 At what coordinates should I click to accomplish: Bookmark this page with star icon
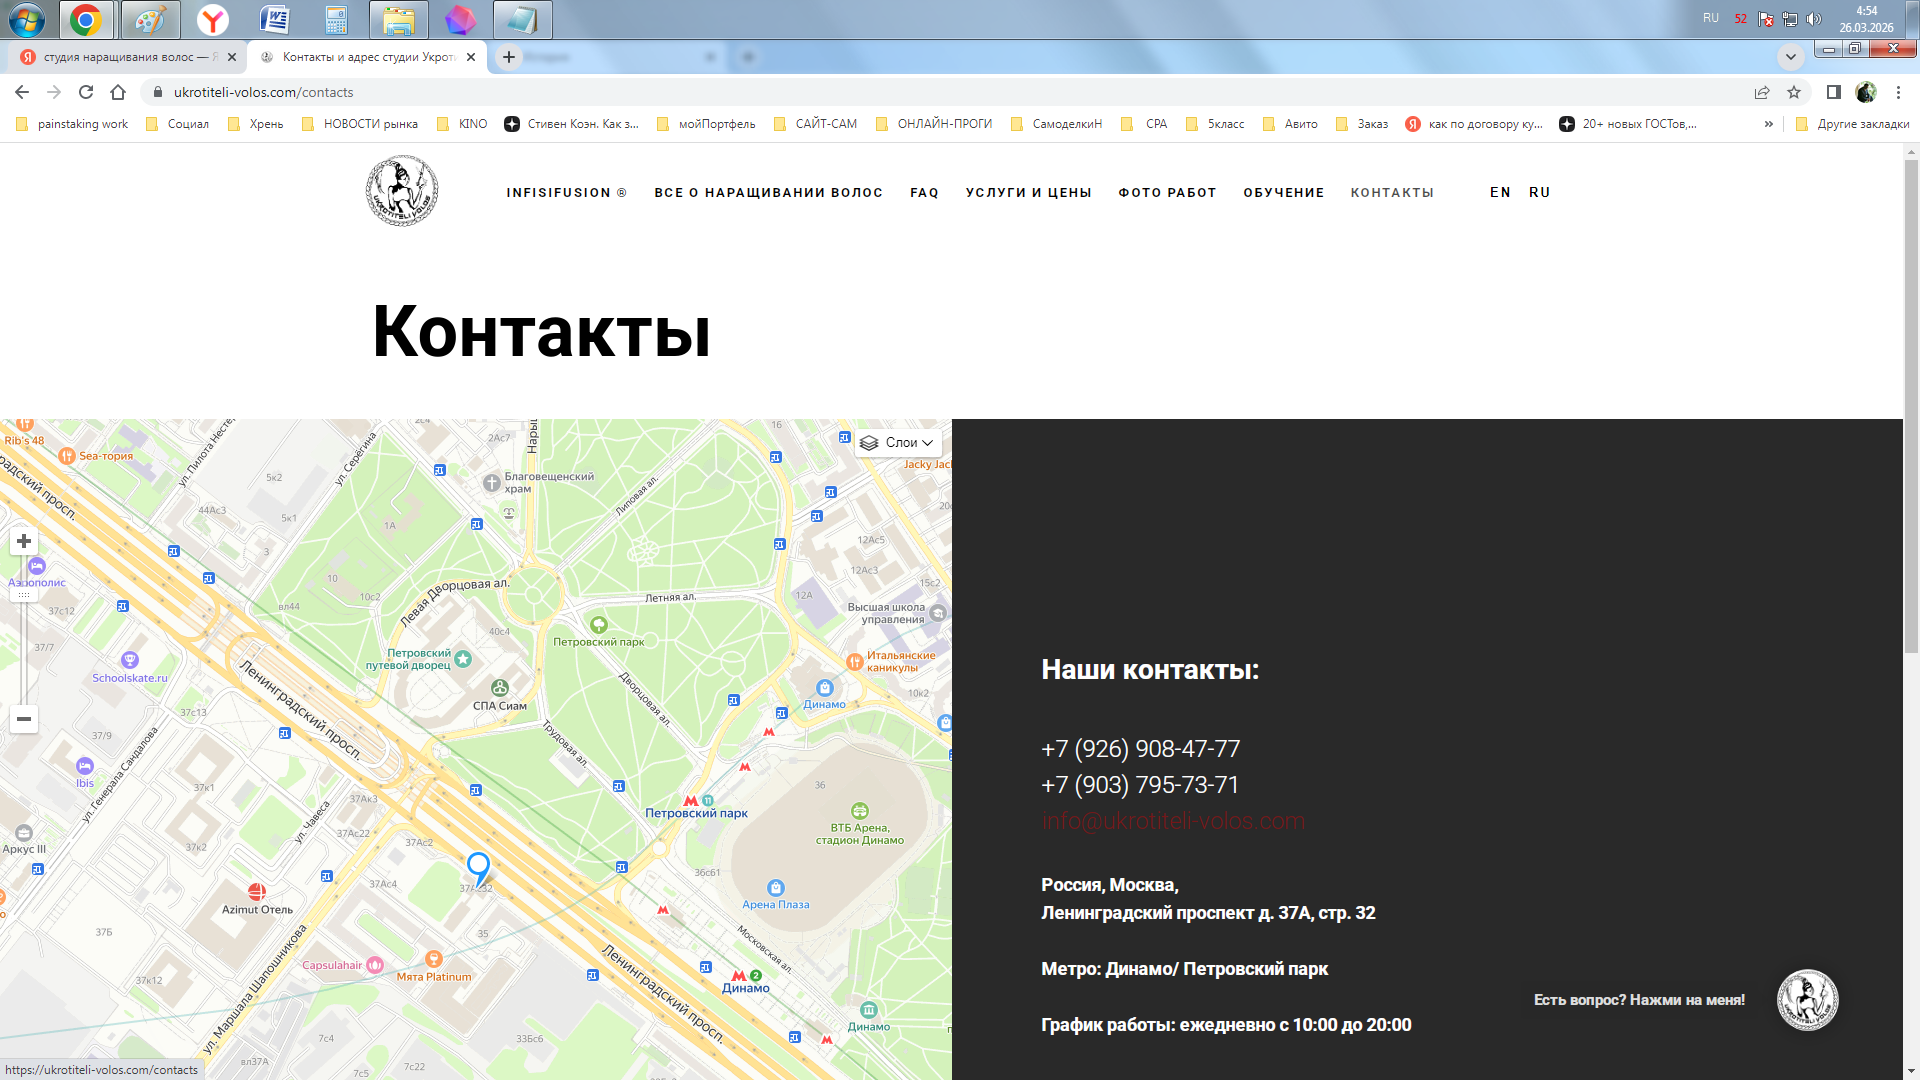click(1794, 92)
